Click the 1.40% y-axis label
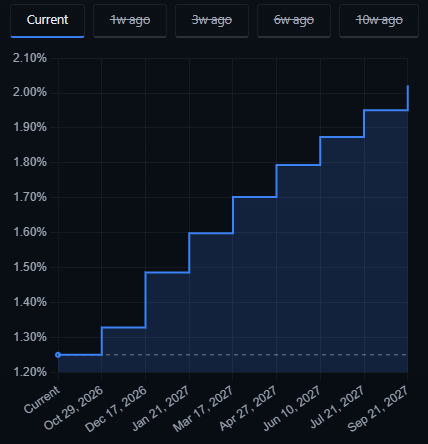This screenshot has width=428, height=444. 30,302
